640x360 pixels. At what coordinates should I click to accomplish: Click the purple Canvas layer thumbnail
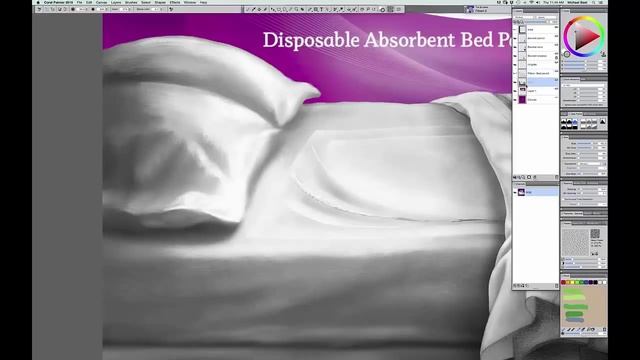[x=522, y=100]
